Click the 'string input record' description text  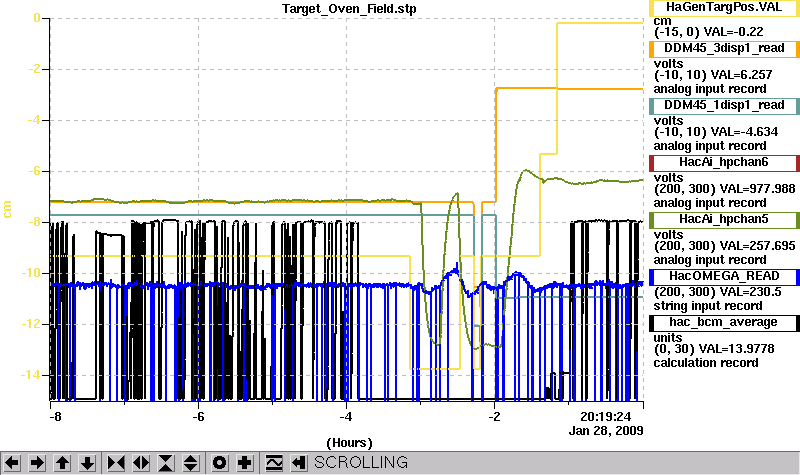tap(708, 306)
